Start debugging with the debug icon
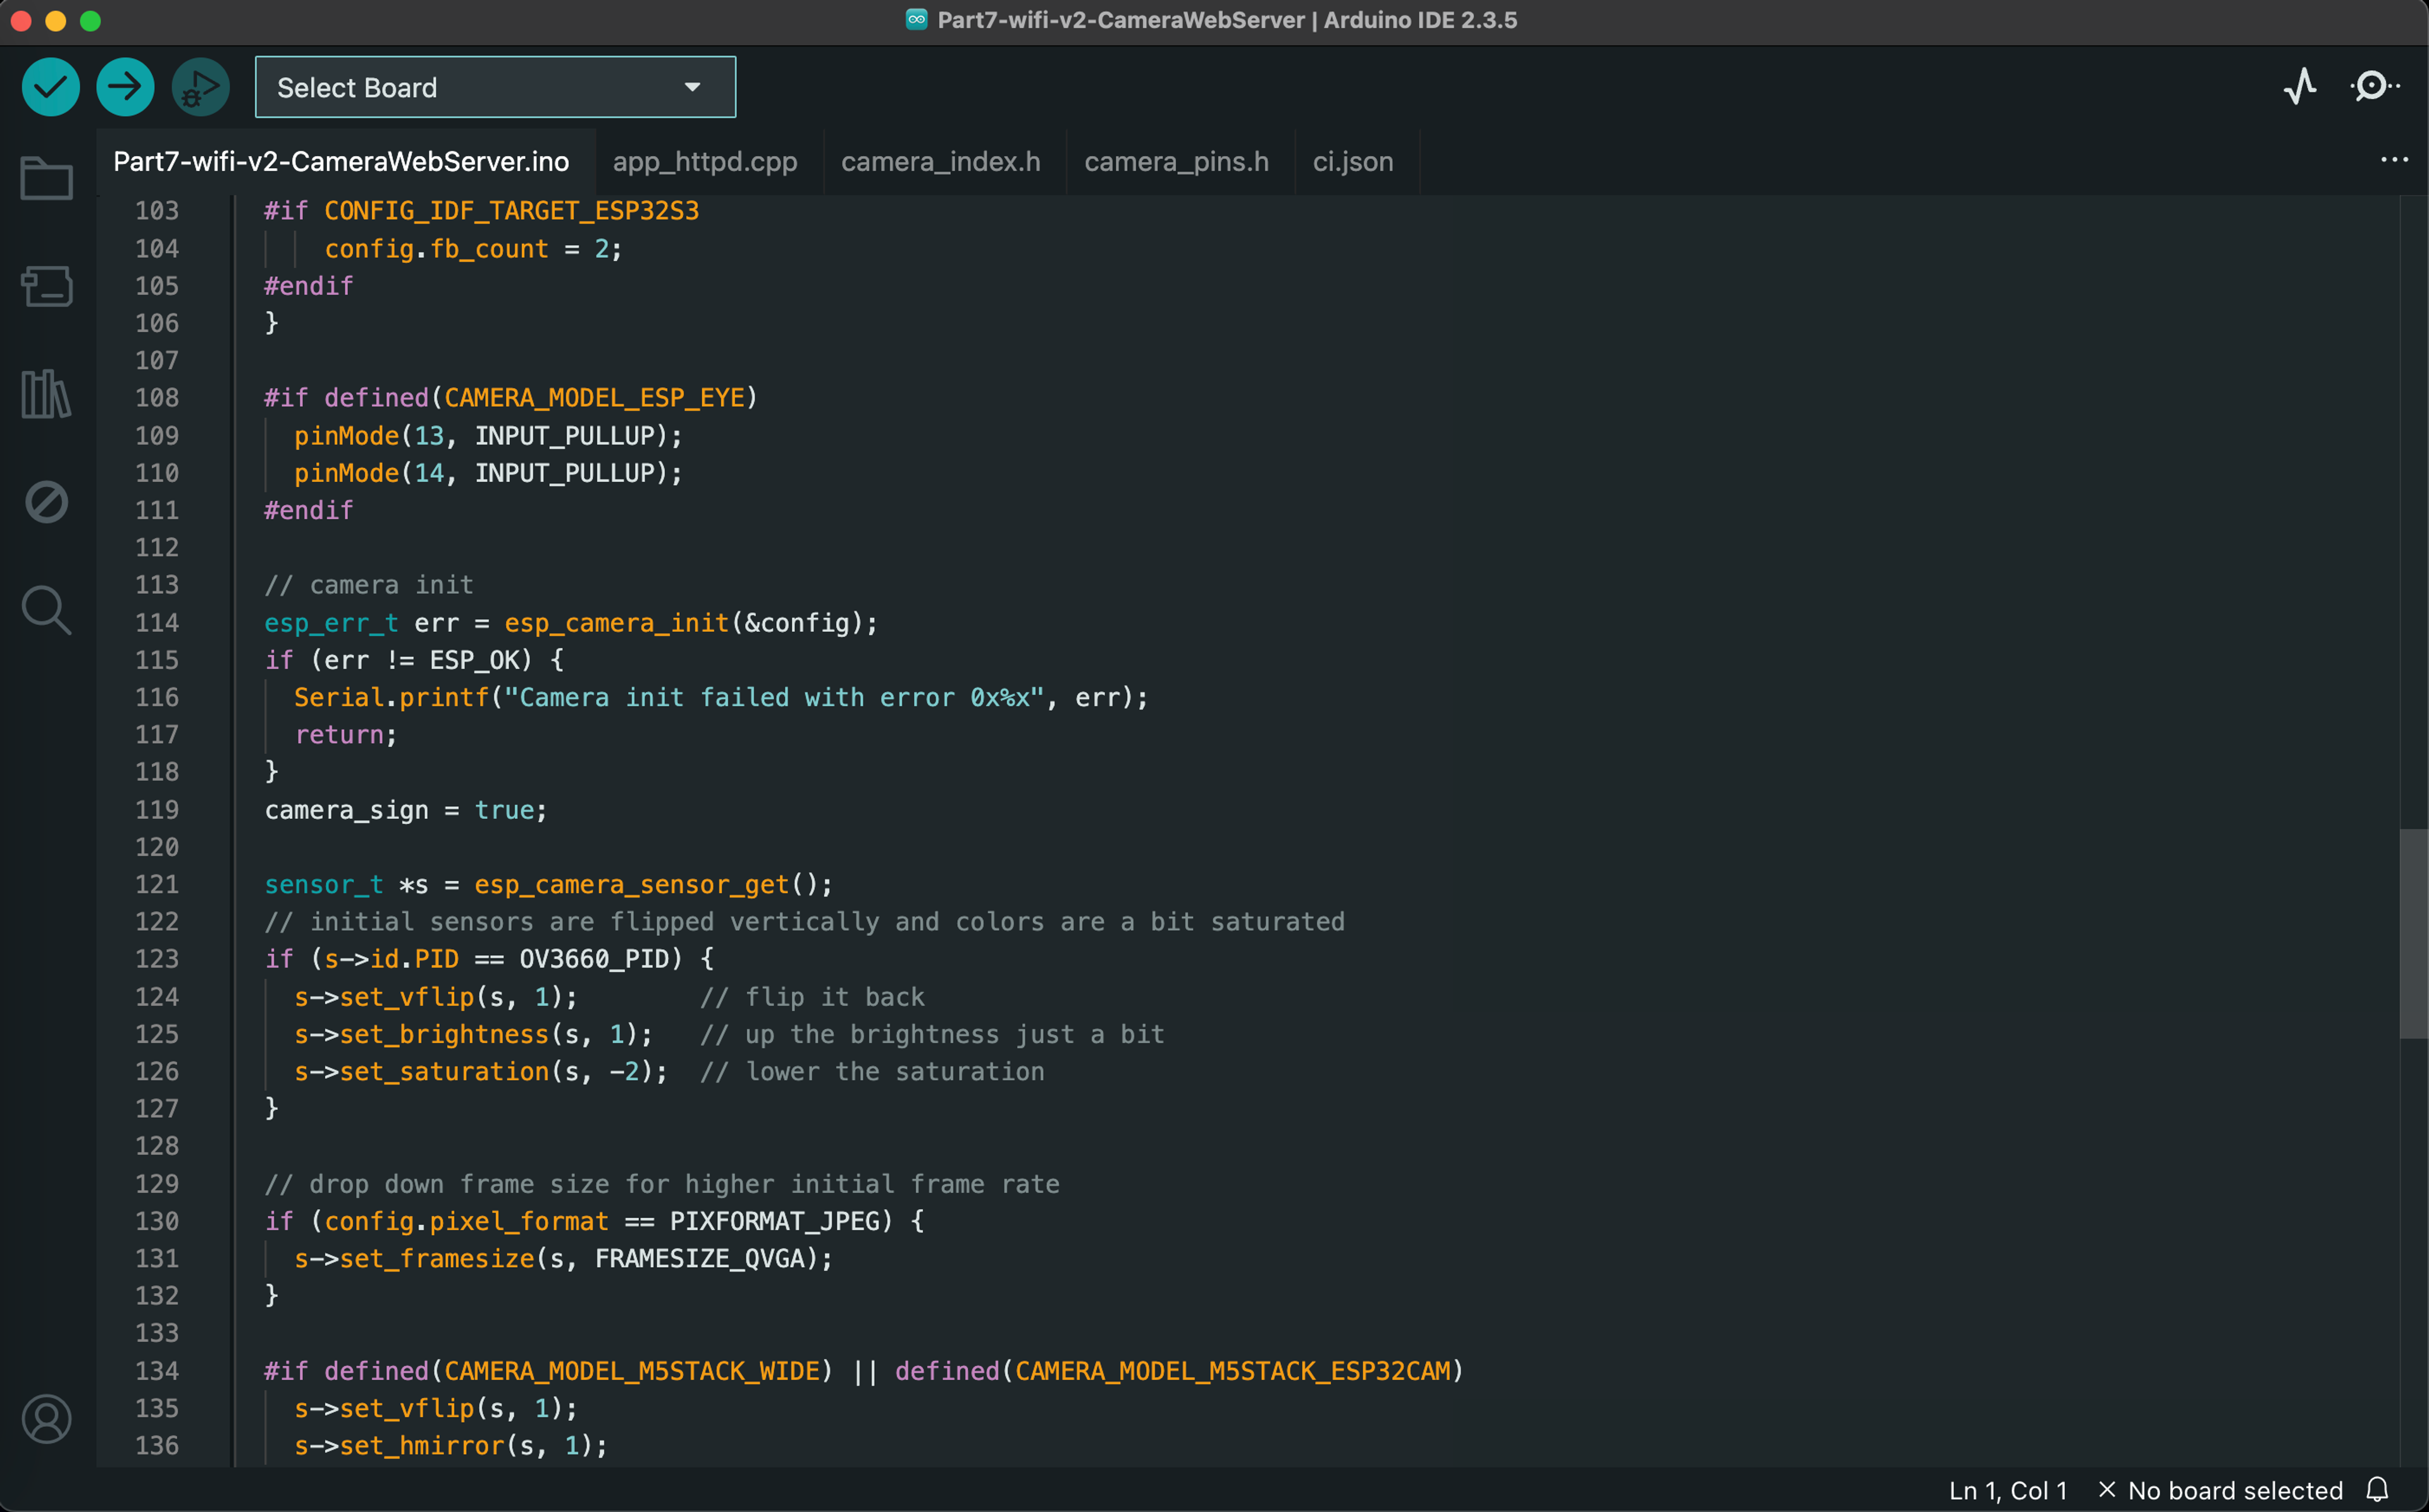This screenshot has height=1512, width=2429. [200, 87]
